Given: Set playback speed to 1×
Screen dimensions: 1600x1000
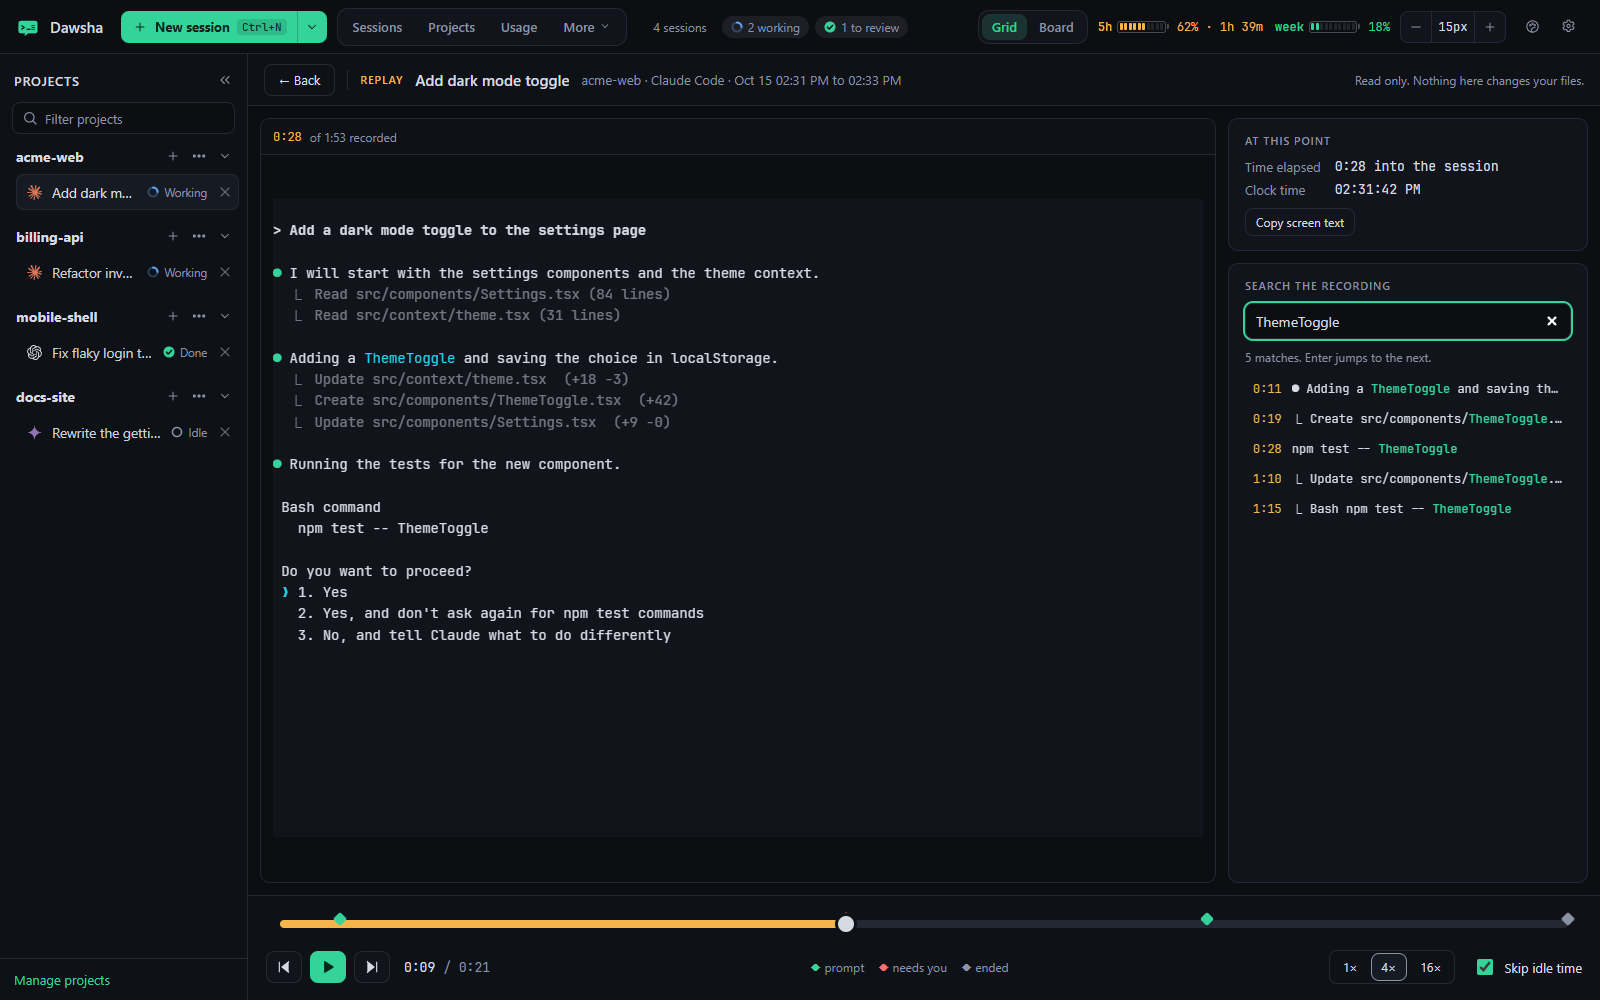Looking at the screenshot, I should pos(1350,967).
